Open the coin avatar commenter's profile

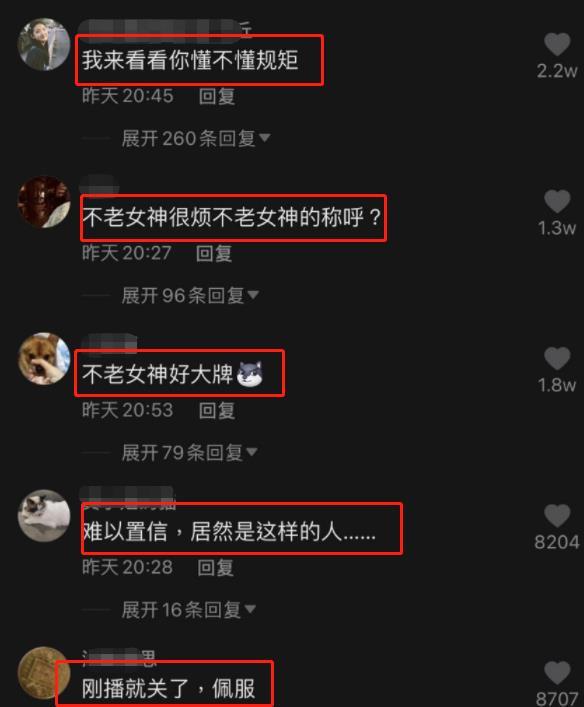pyautogui.click(x=44, y=673)
